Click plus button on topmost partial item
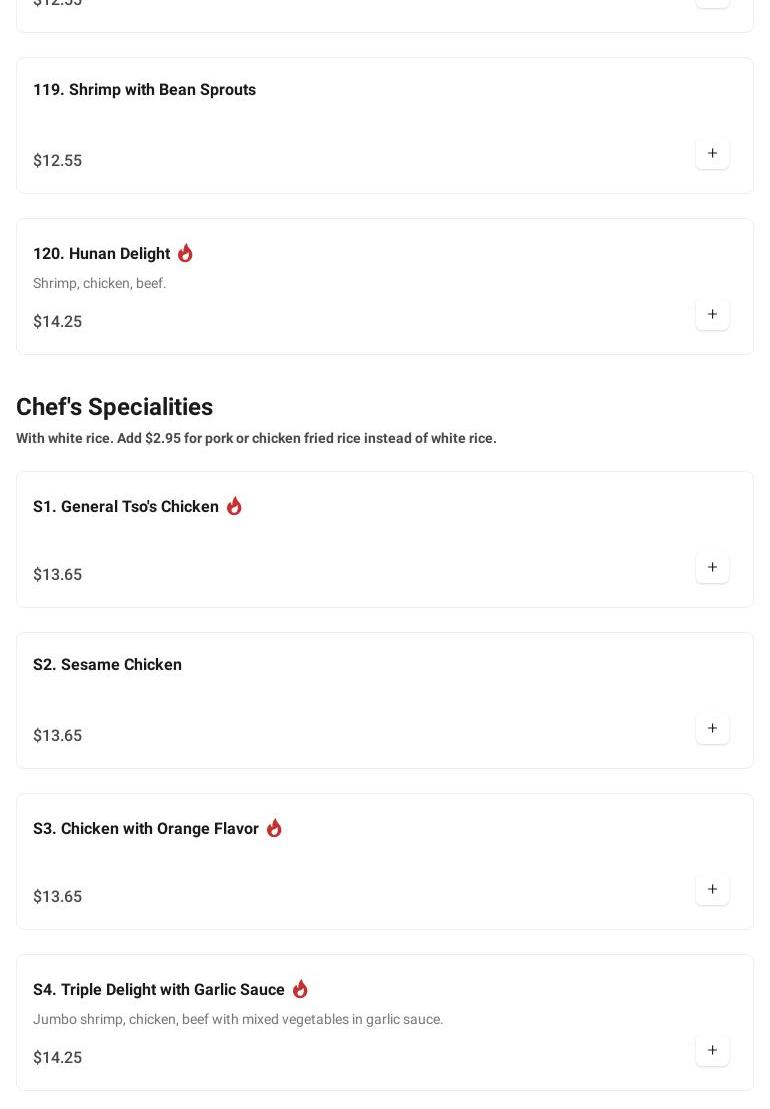 coord(712,3)
